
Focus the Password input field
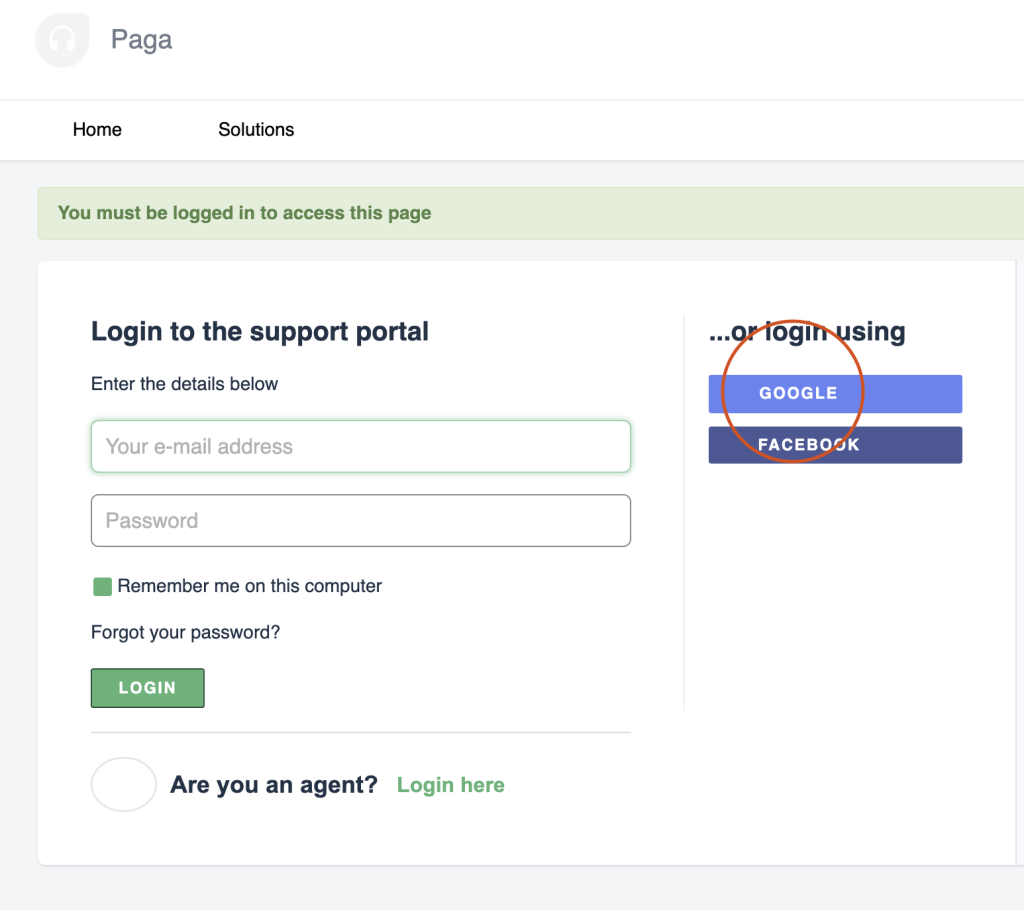point(360,521)
